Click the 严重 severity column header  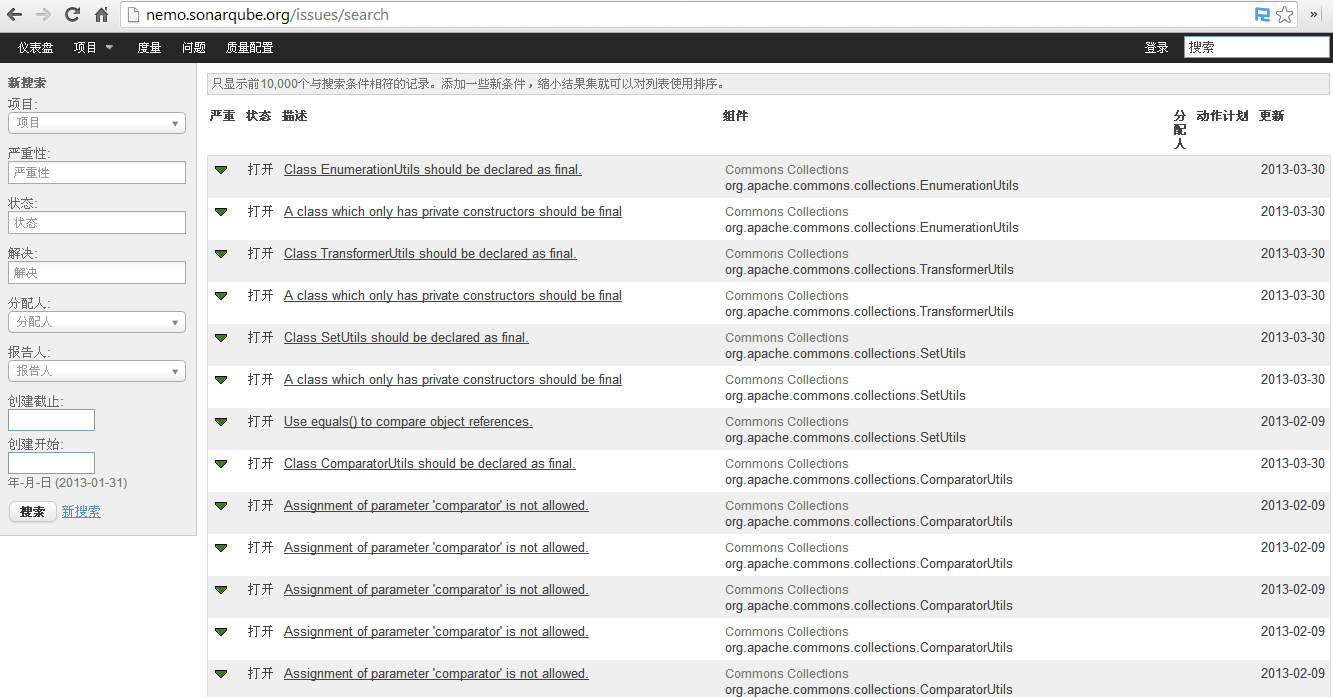222,116
